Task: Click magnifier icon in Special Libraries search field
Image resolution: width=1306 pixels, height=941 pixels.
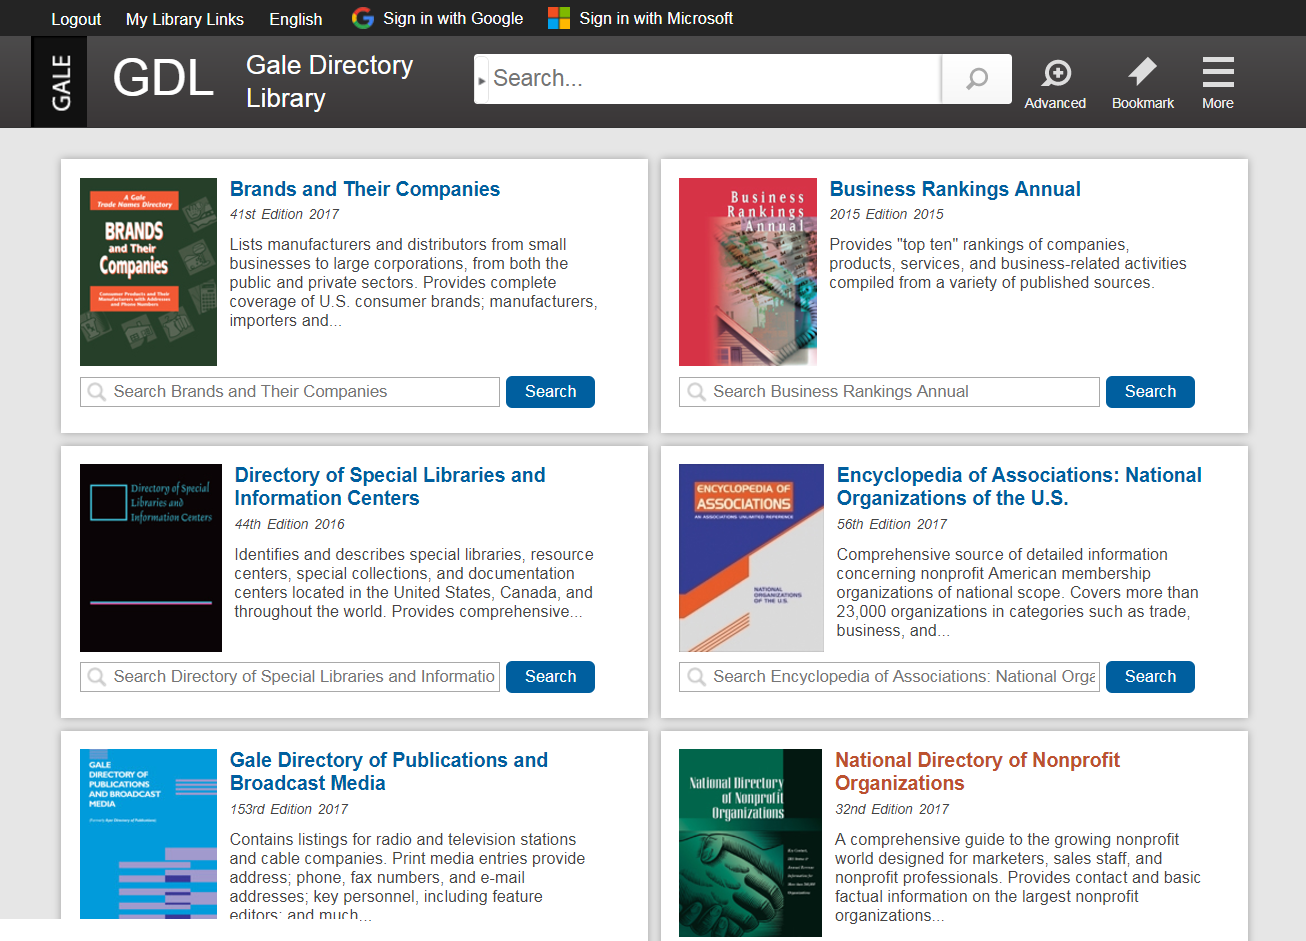Action: (x=96, y=677)
